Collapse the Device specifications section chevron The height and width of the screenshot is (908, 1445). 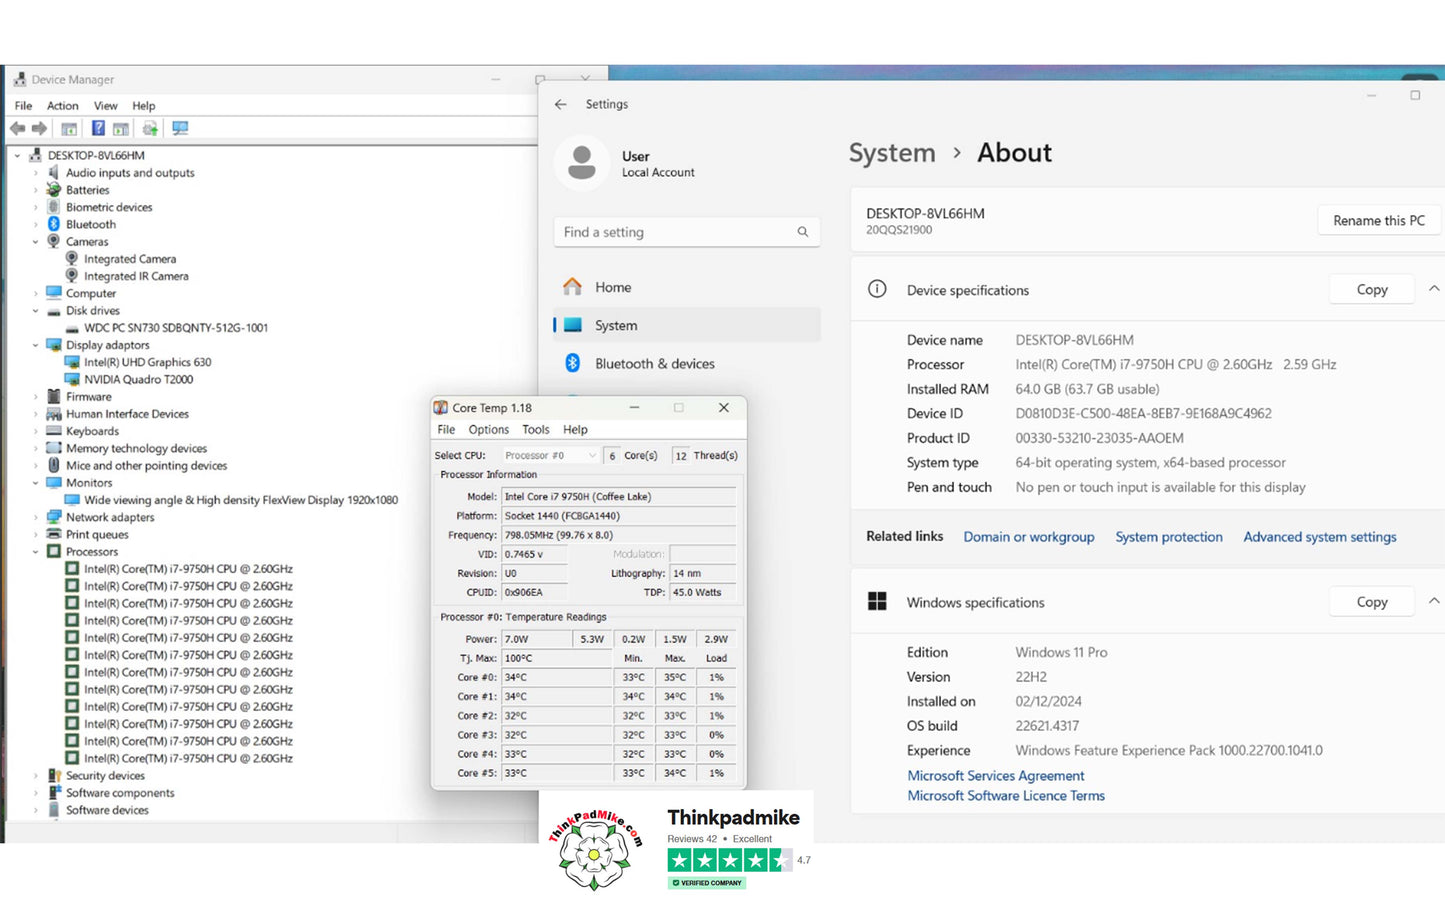(1434, 289)
